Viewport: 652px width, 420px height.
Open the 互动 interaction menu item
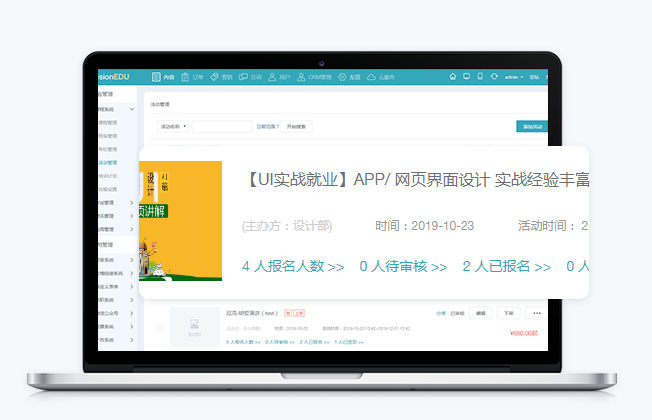pyautogui.click(x=254, y=76)
